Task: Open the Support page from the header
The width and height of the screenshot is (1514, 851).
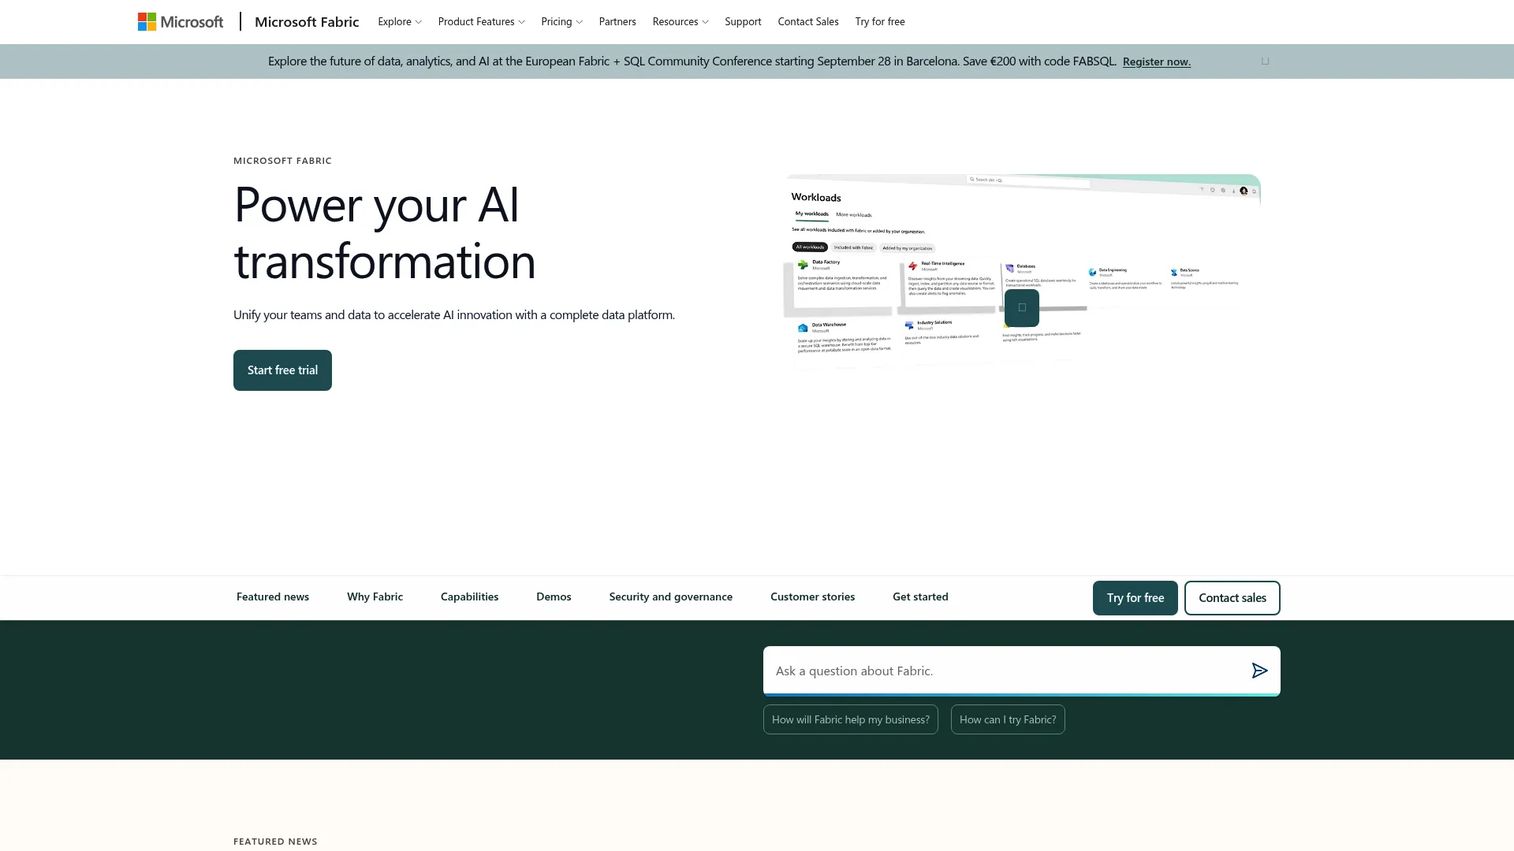Action: (x=743, y=21)
